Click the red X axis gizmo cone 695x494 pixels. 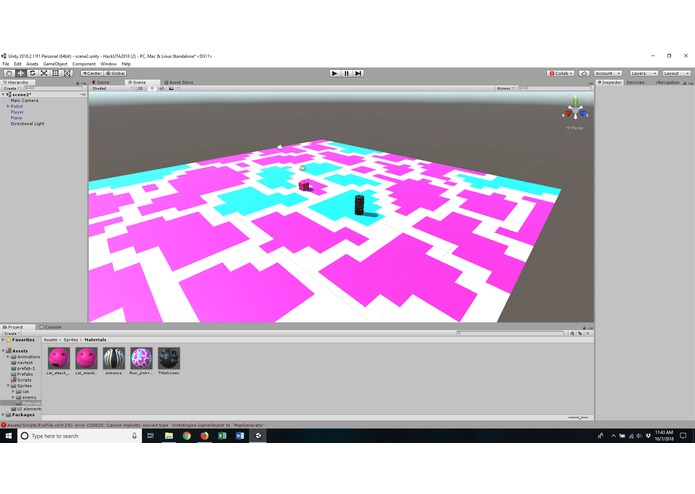click(567, 114)
